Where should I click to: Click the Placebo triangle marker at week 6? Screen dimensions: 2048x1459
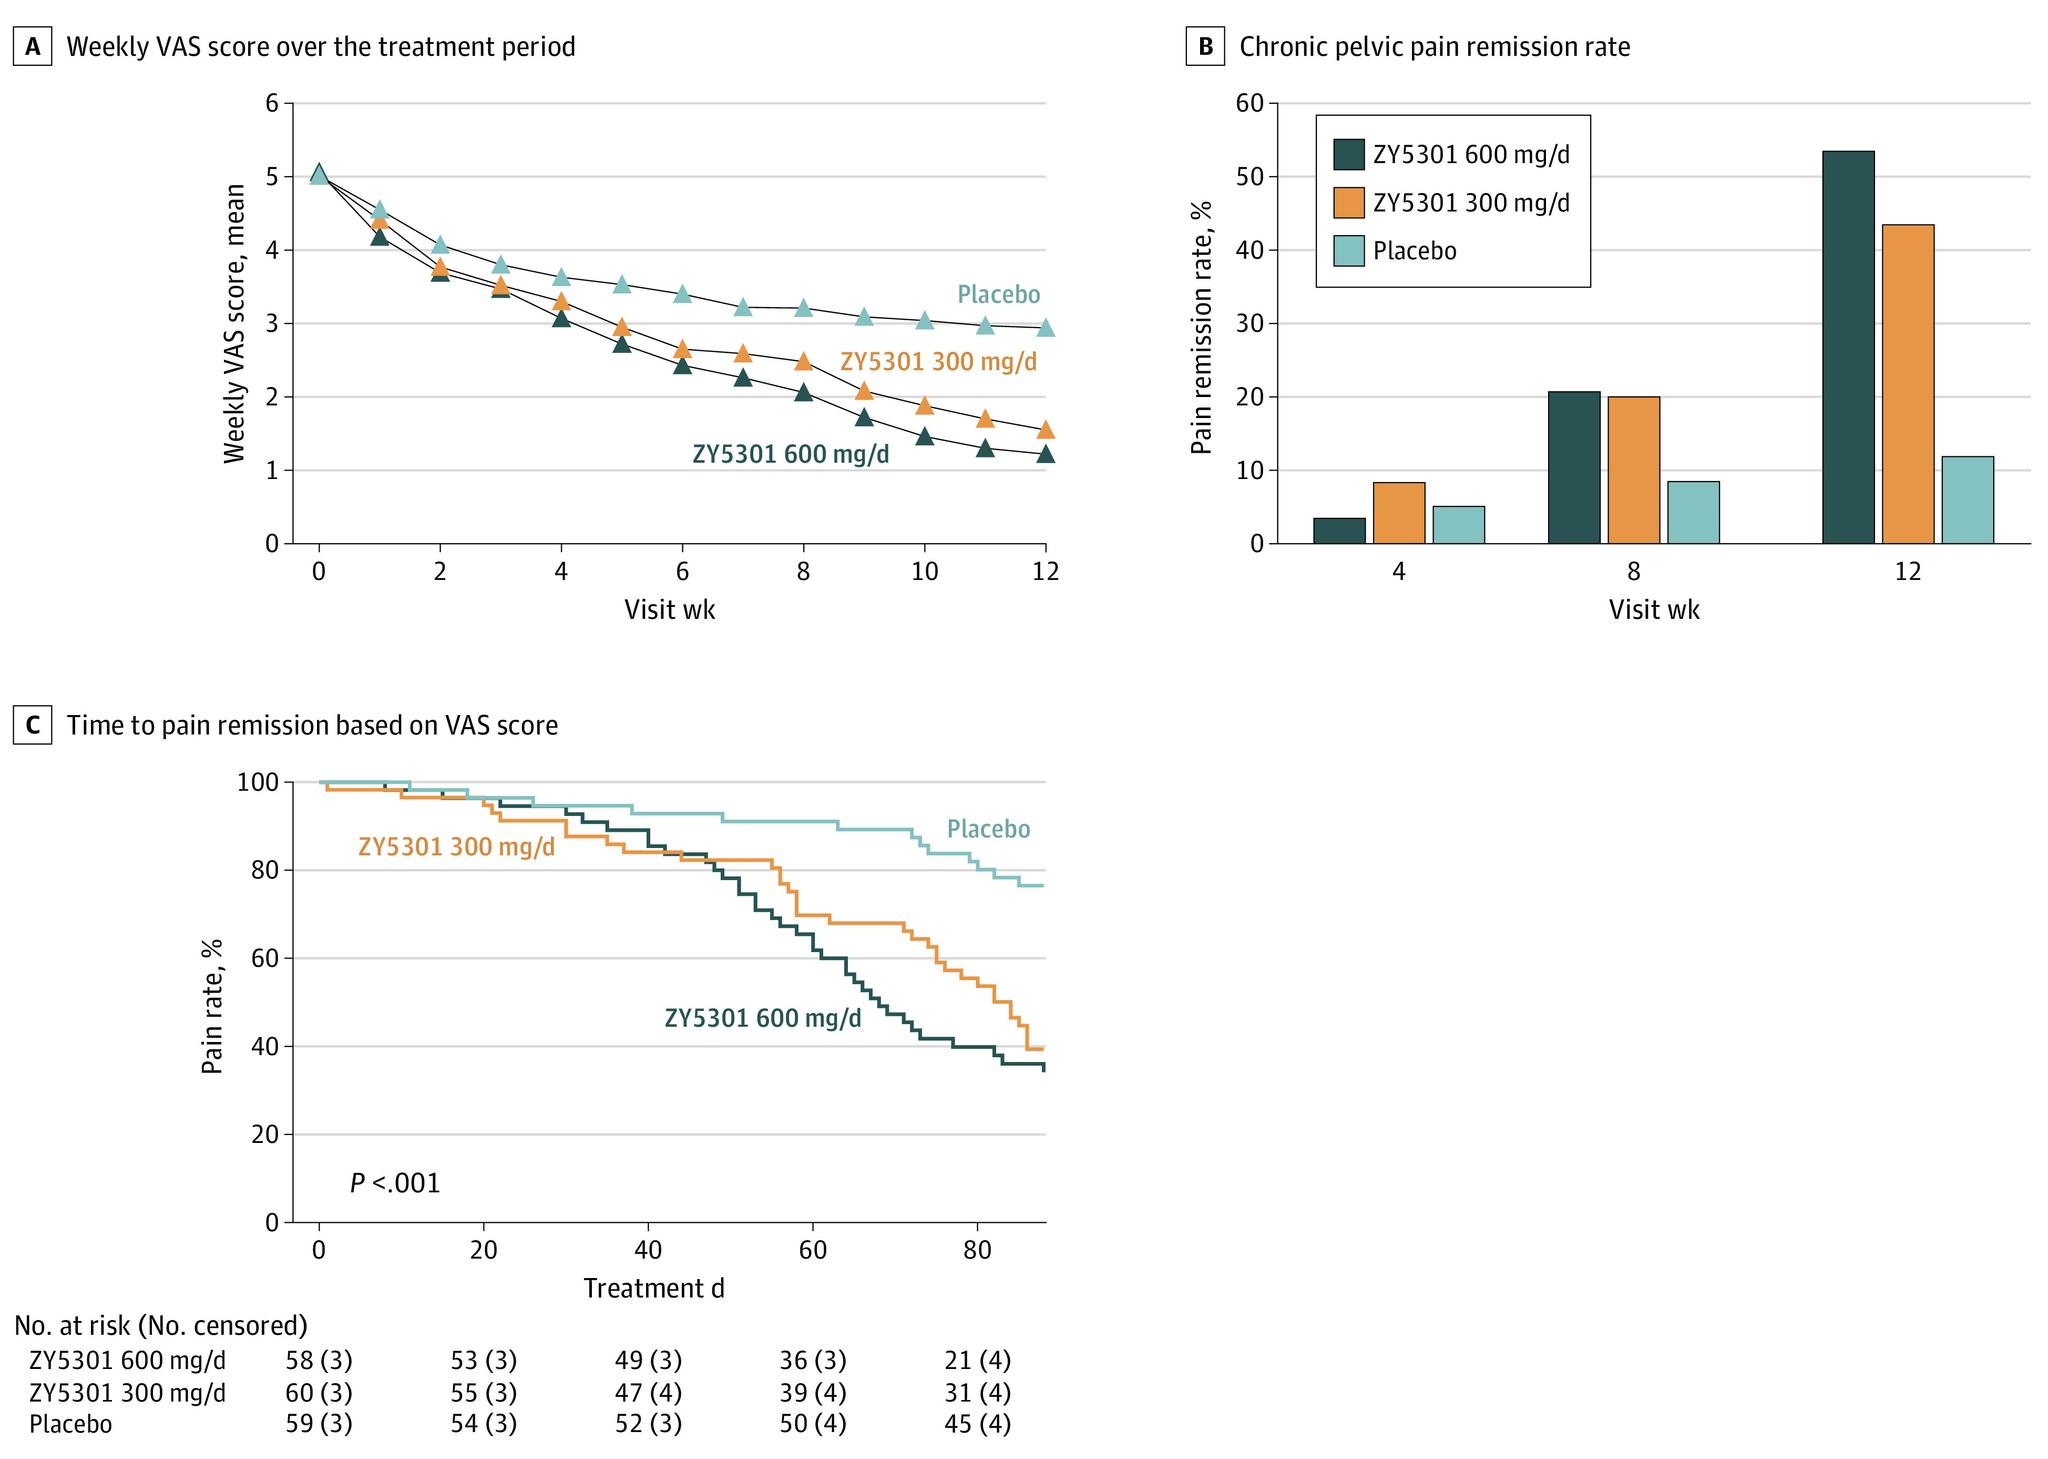pos(683,294)
